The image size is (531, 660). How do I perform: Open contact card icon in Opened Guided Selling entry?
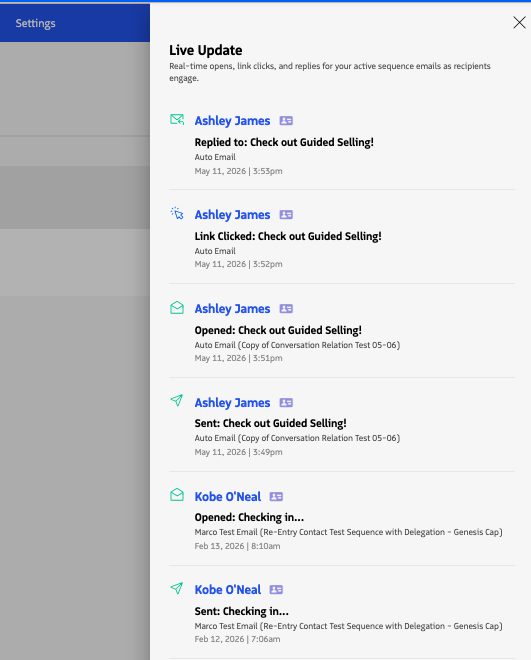tap(286, 309)
